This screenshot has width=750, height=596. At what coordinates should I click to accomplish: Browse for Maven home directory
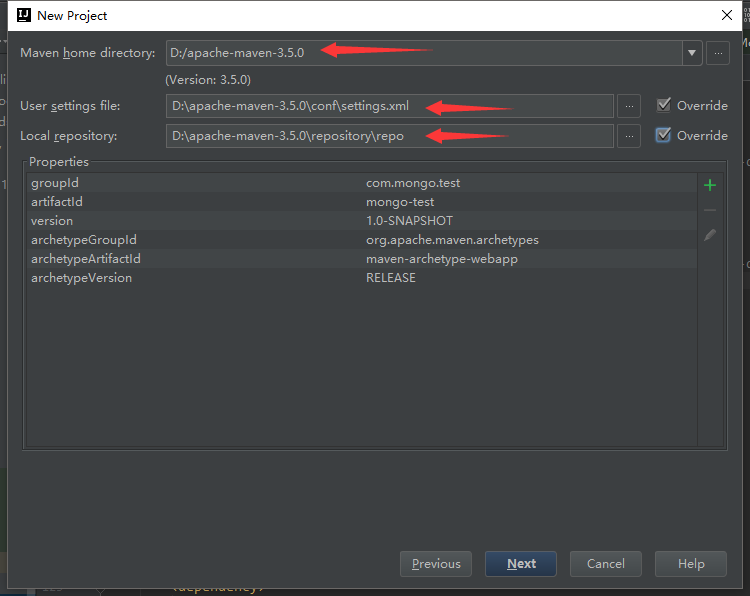(718, 53)
